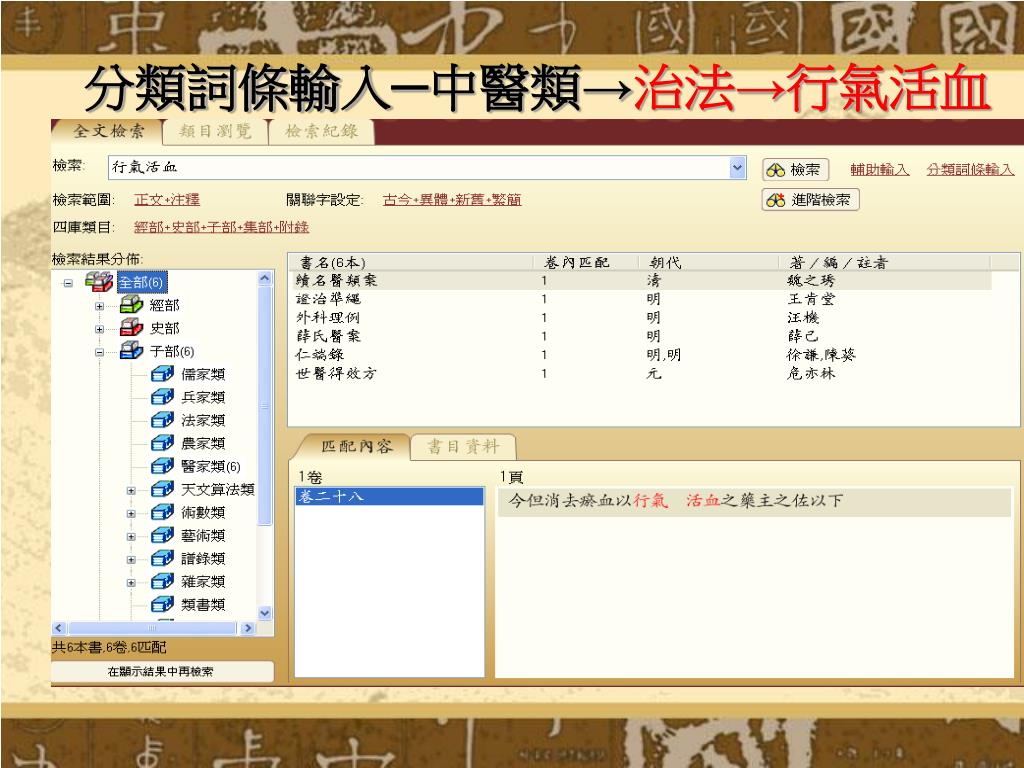Open the search term dropdown arrow
Viewport: 1024px width, 768px height.
(737, 167)
